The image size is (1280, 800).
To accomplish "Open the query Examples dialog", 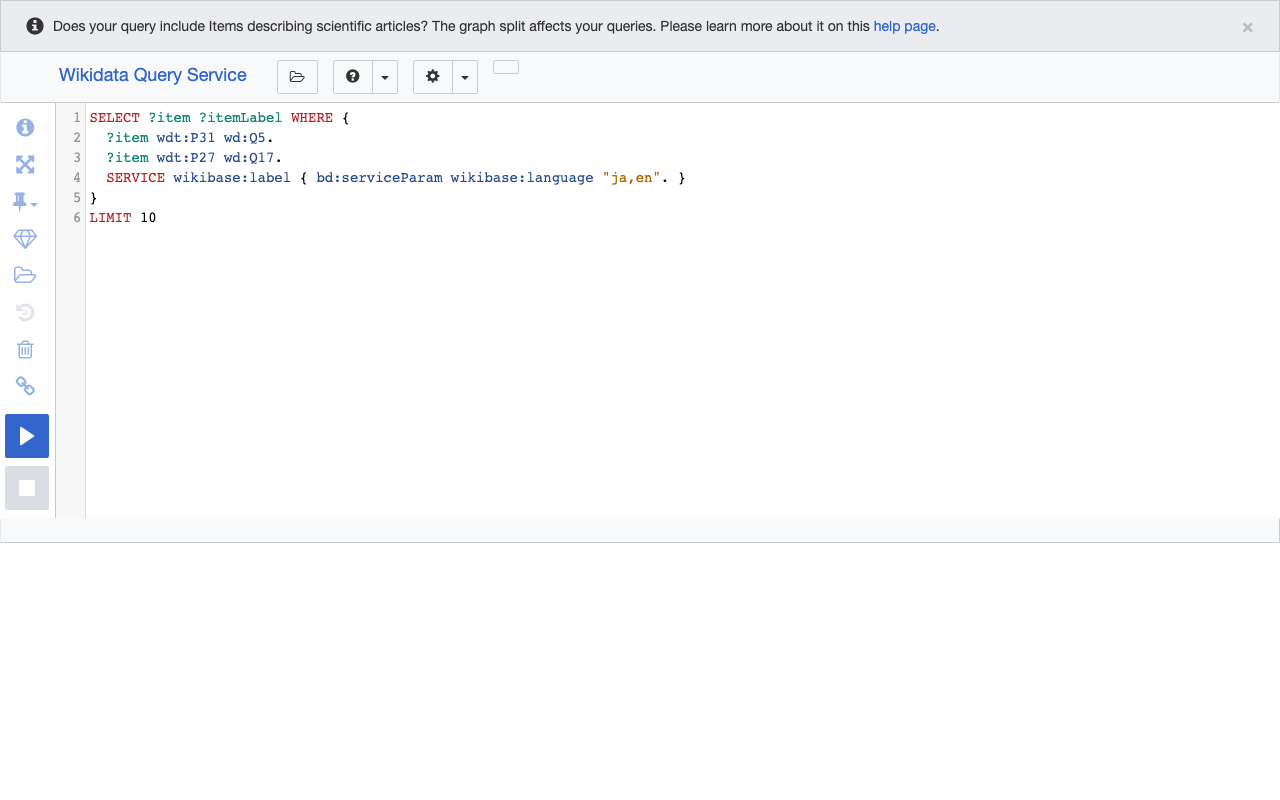I will [x=25, y=238].
